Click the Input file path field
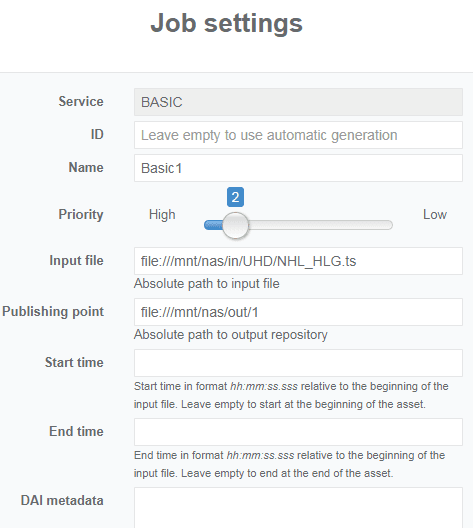 [298, 261]
